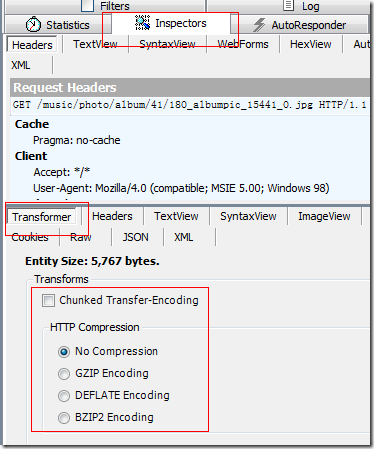
Task: Switch to HexView tab
Action: tap(311, 44)
